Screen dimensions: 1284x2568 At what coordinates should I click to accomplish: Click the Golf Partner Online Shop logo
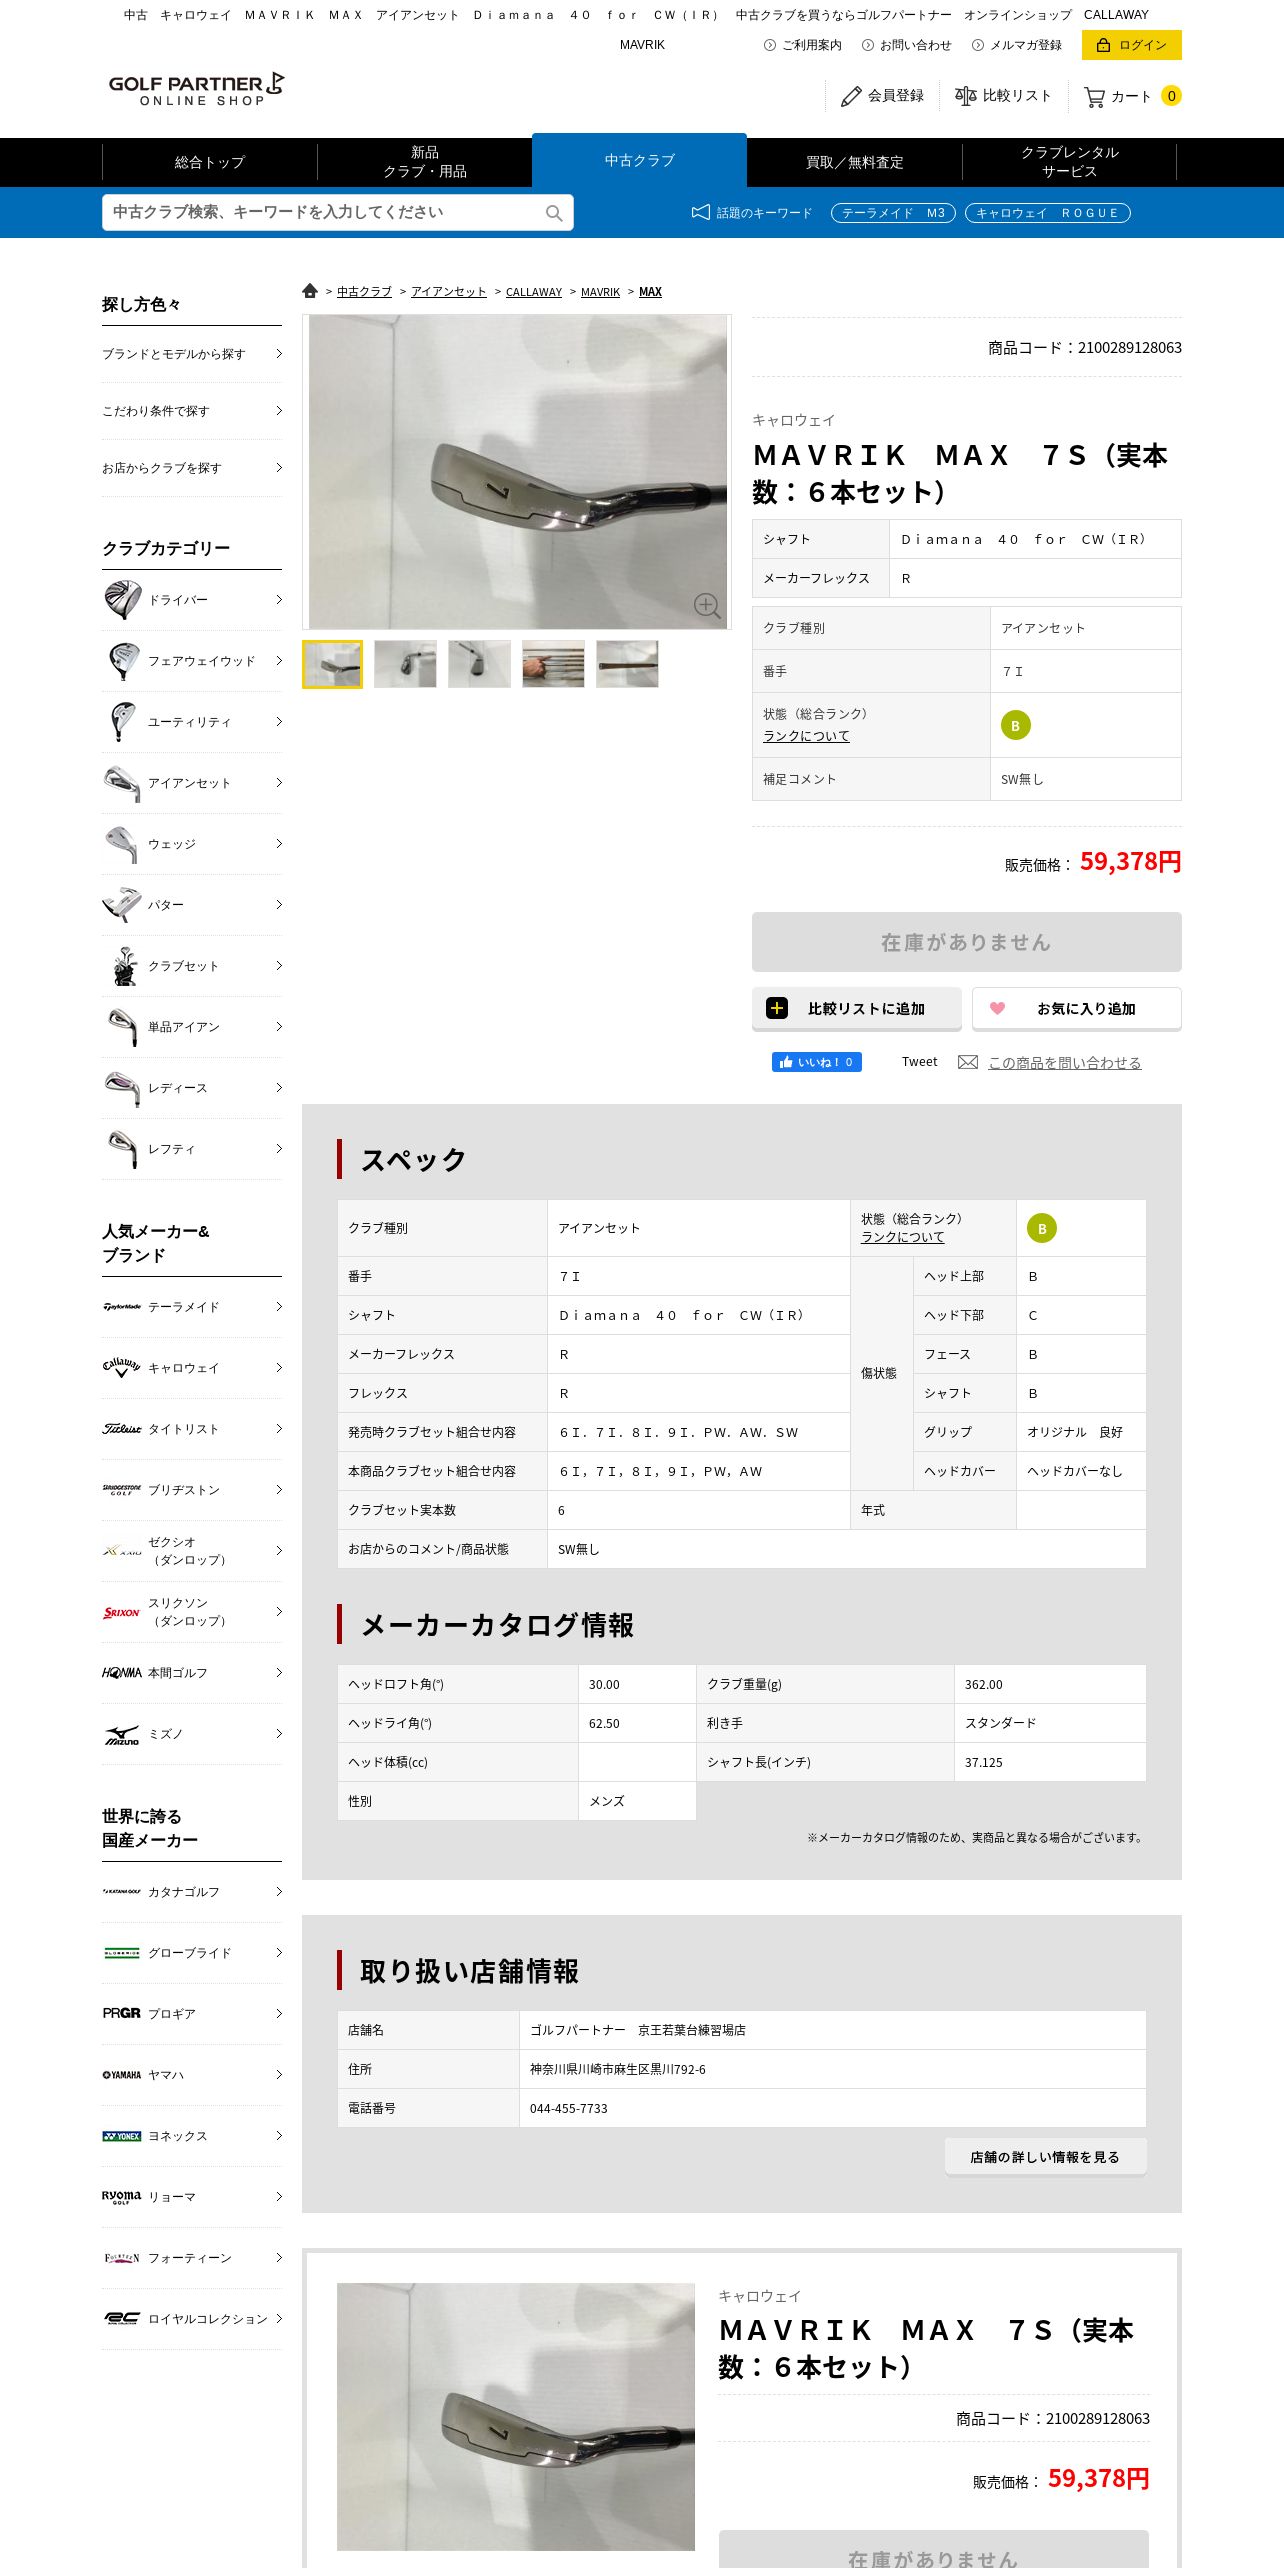click(196, 89)
